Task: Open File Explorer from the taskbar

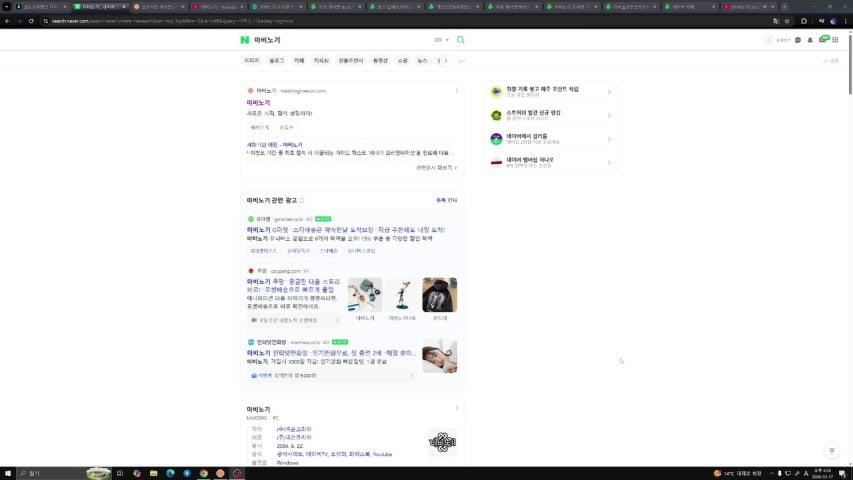Action: (153, 473)
